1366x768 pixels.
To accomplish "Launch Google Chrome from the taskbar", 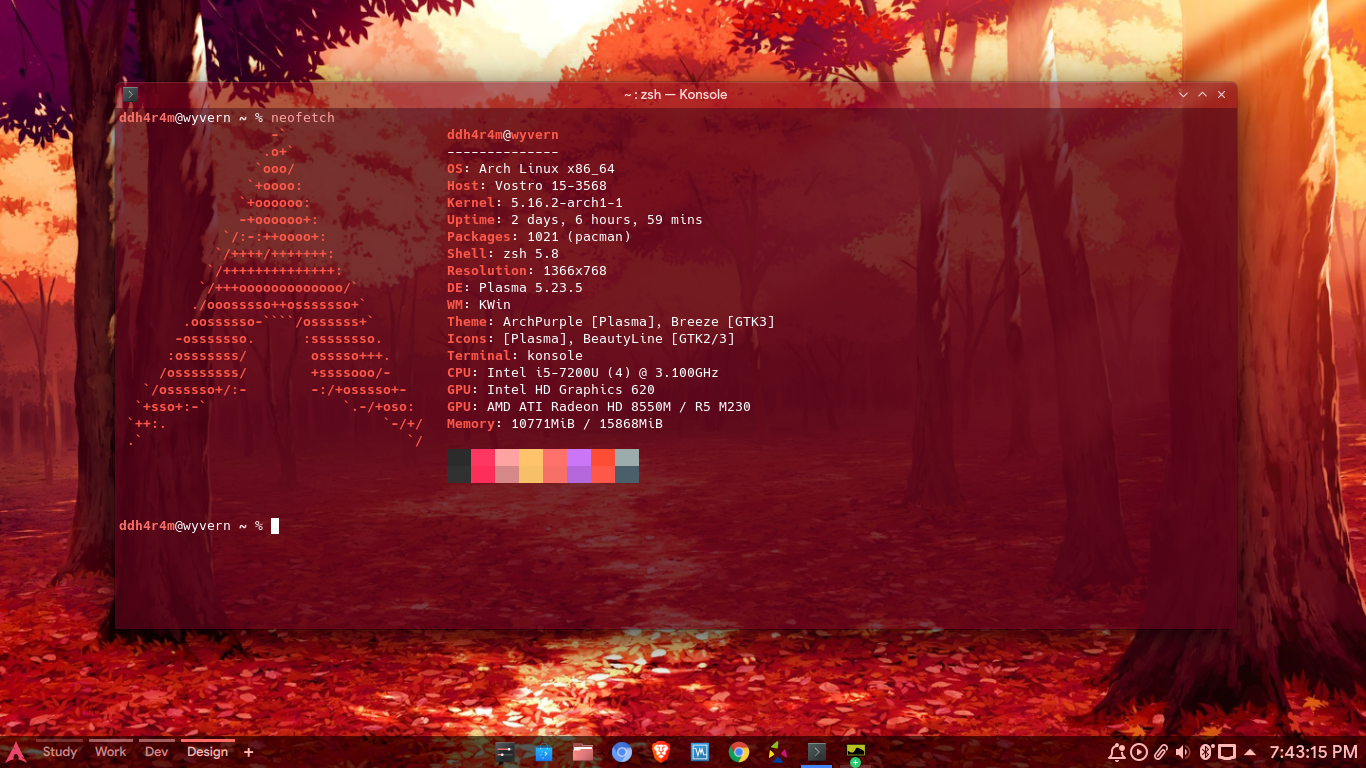I will tap(739, 752).
